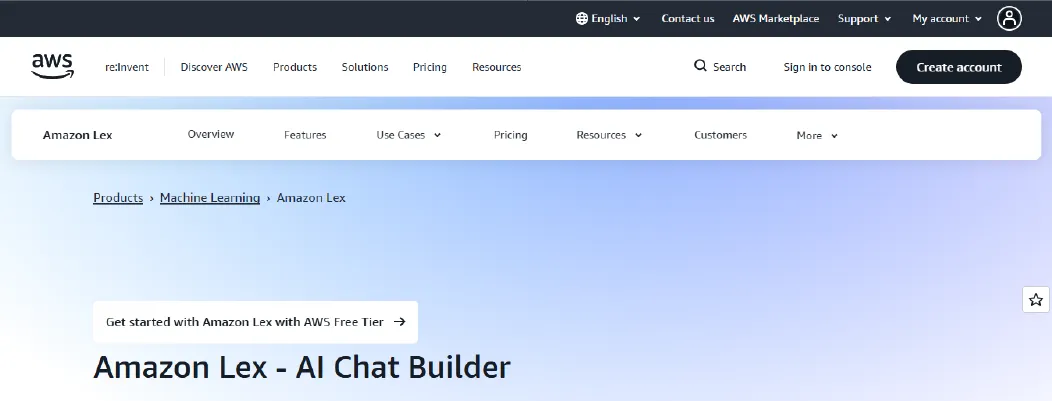The height and width of the screenshot is (401, 1052).
Task: Click Amazon Lex - AI Chat Builder heading
Action: coord(302,367)
